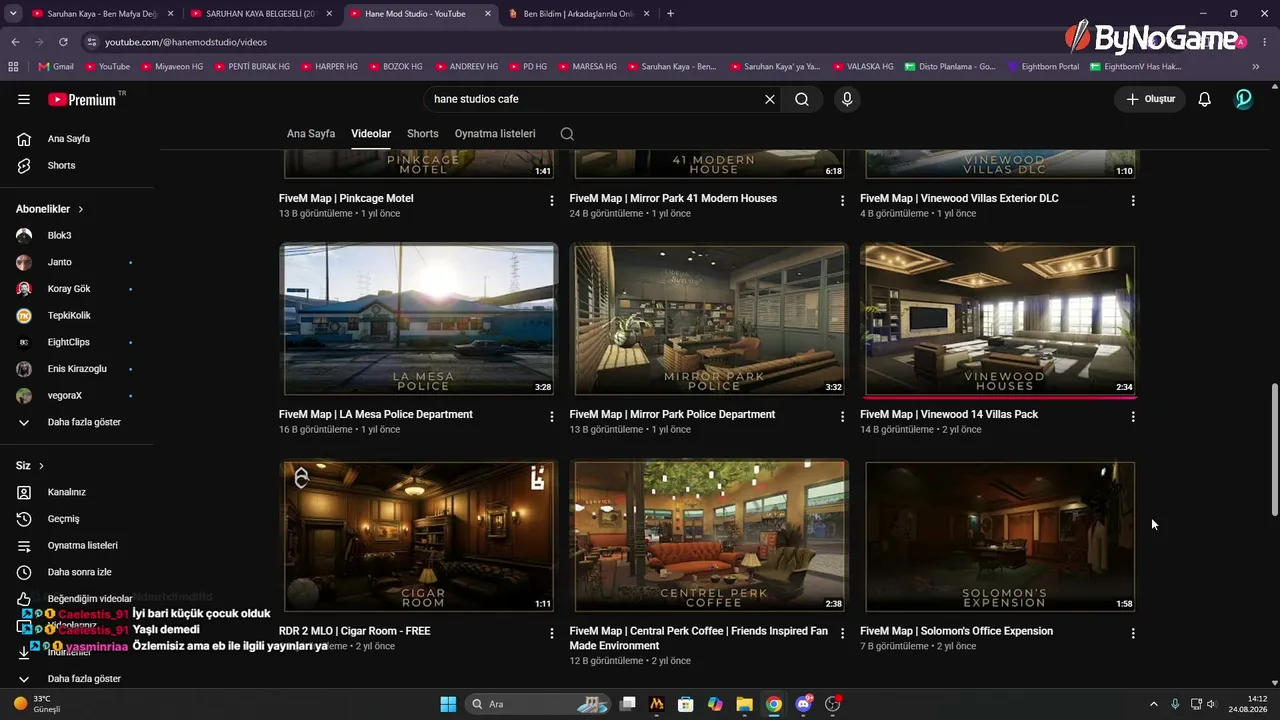Open File Explorer from the taskbar

click(x=744, y=704)
